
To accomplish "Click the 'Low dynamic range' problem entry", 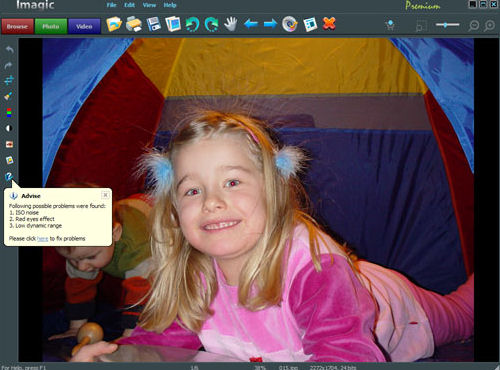I will click(x=35, y=226).
